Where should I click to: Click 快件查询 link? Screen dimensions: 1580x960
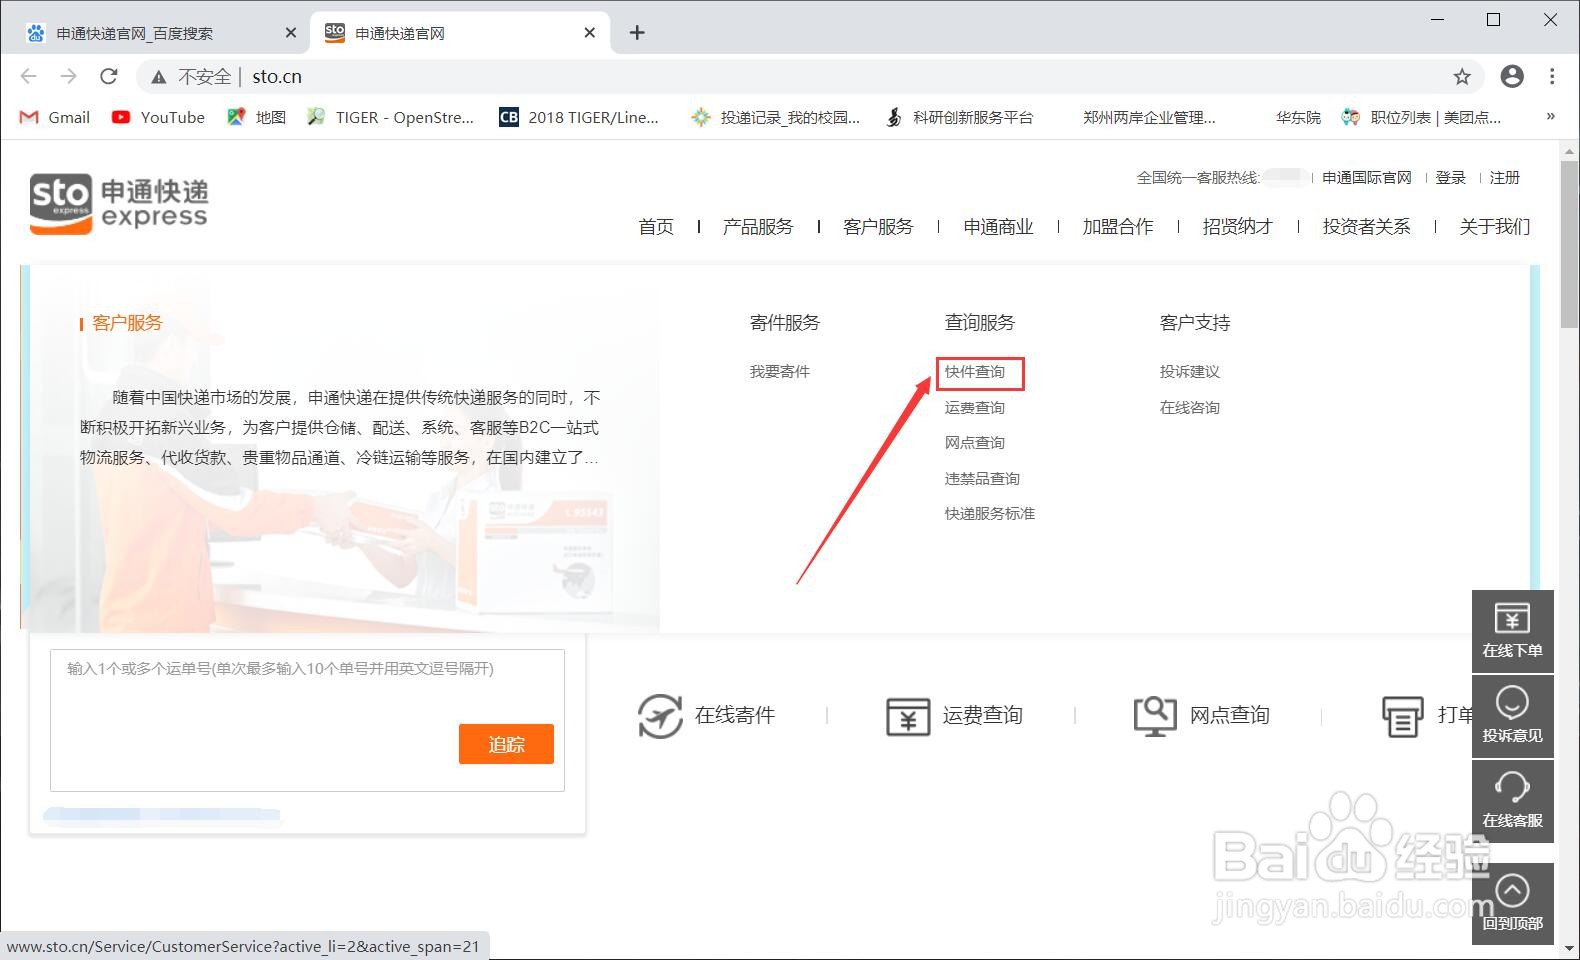coord(975,371)
